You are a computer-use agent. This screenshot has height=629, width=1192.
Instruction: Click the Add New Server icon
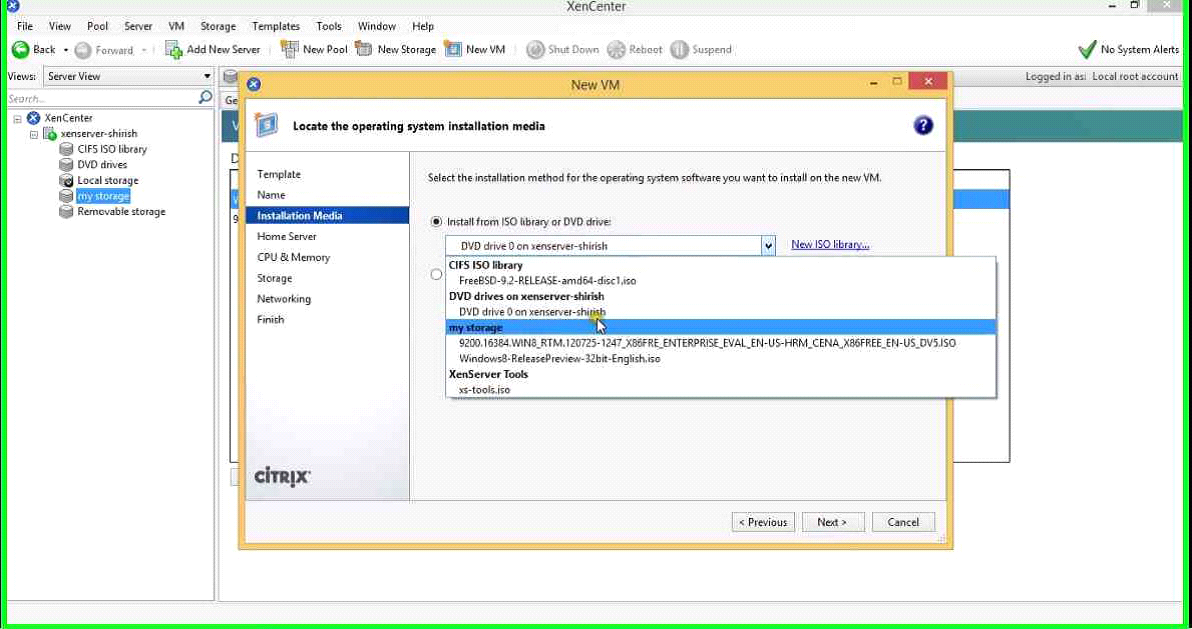click(x=174, y=50)
